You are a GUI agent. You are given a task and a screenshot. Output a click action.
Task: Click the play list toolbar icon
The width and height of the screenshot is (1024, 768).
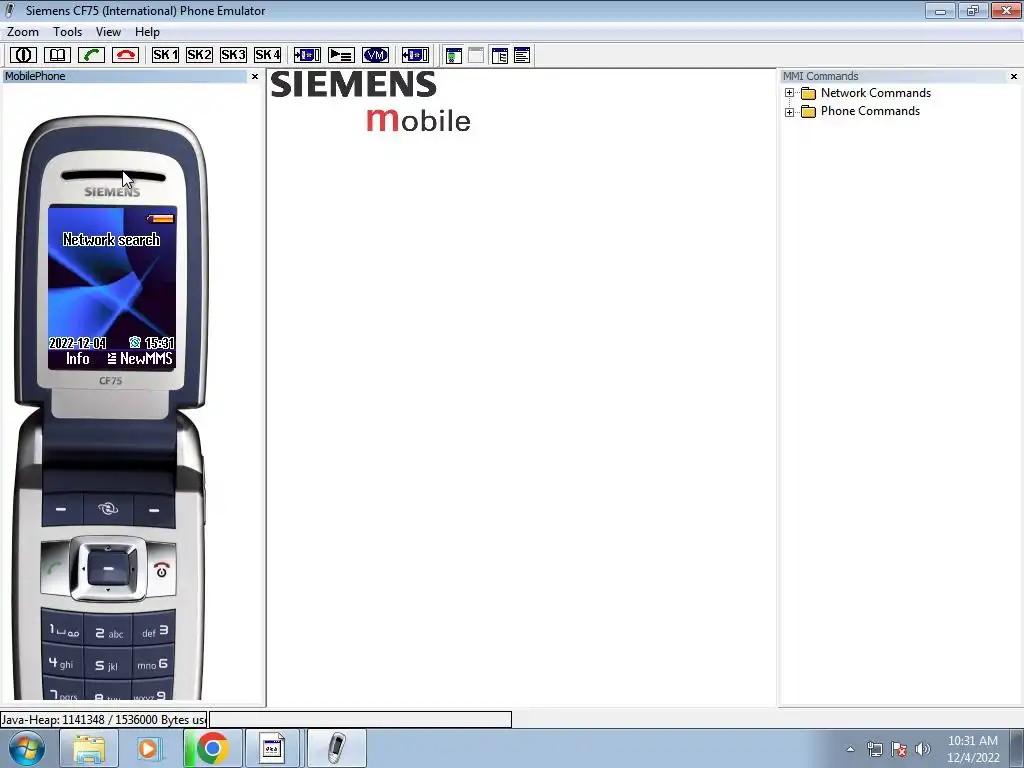(x=341, y=56)
